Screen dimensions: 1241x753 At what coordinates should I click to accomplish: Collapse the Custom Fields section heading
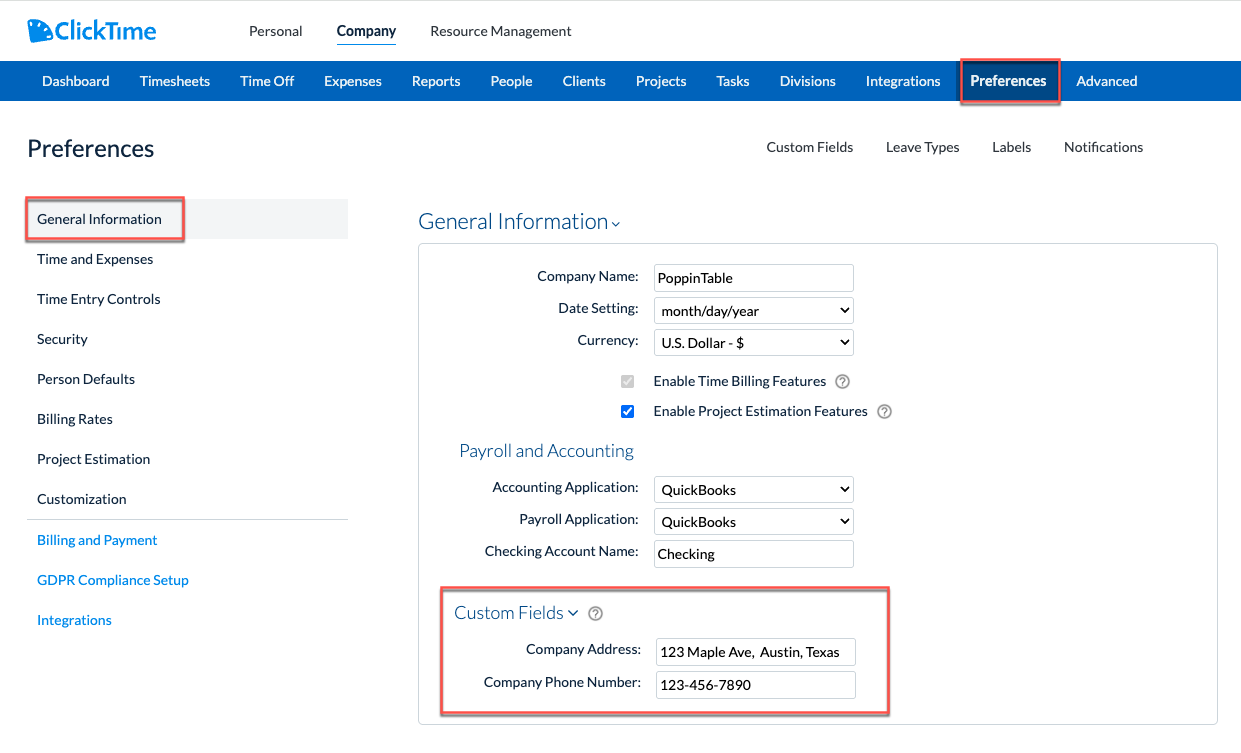pyautogui.click(x=516, y=613)
